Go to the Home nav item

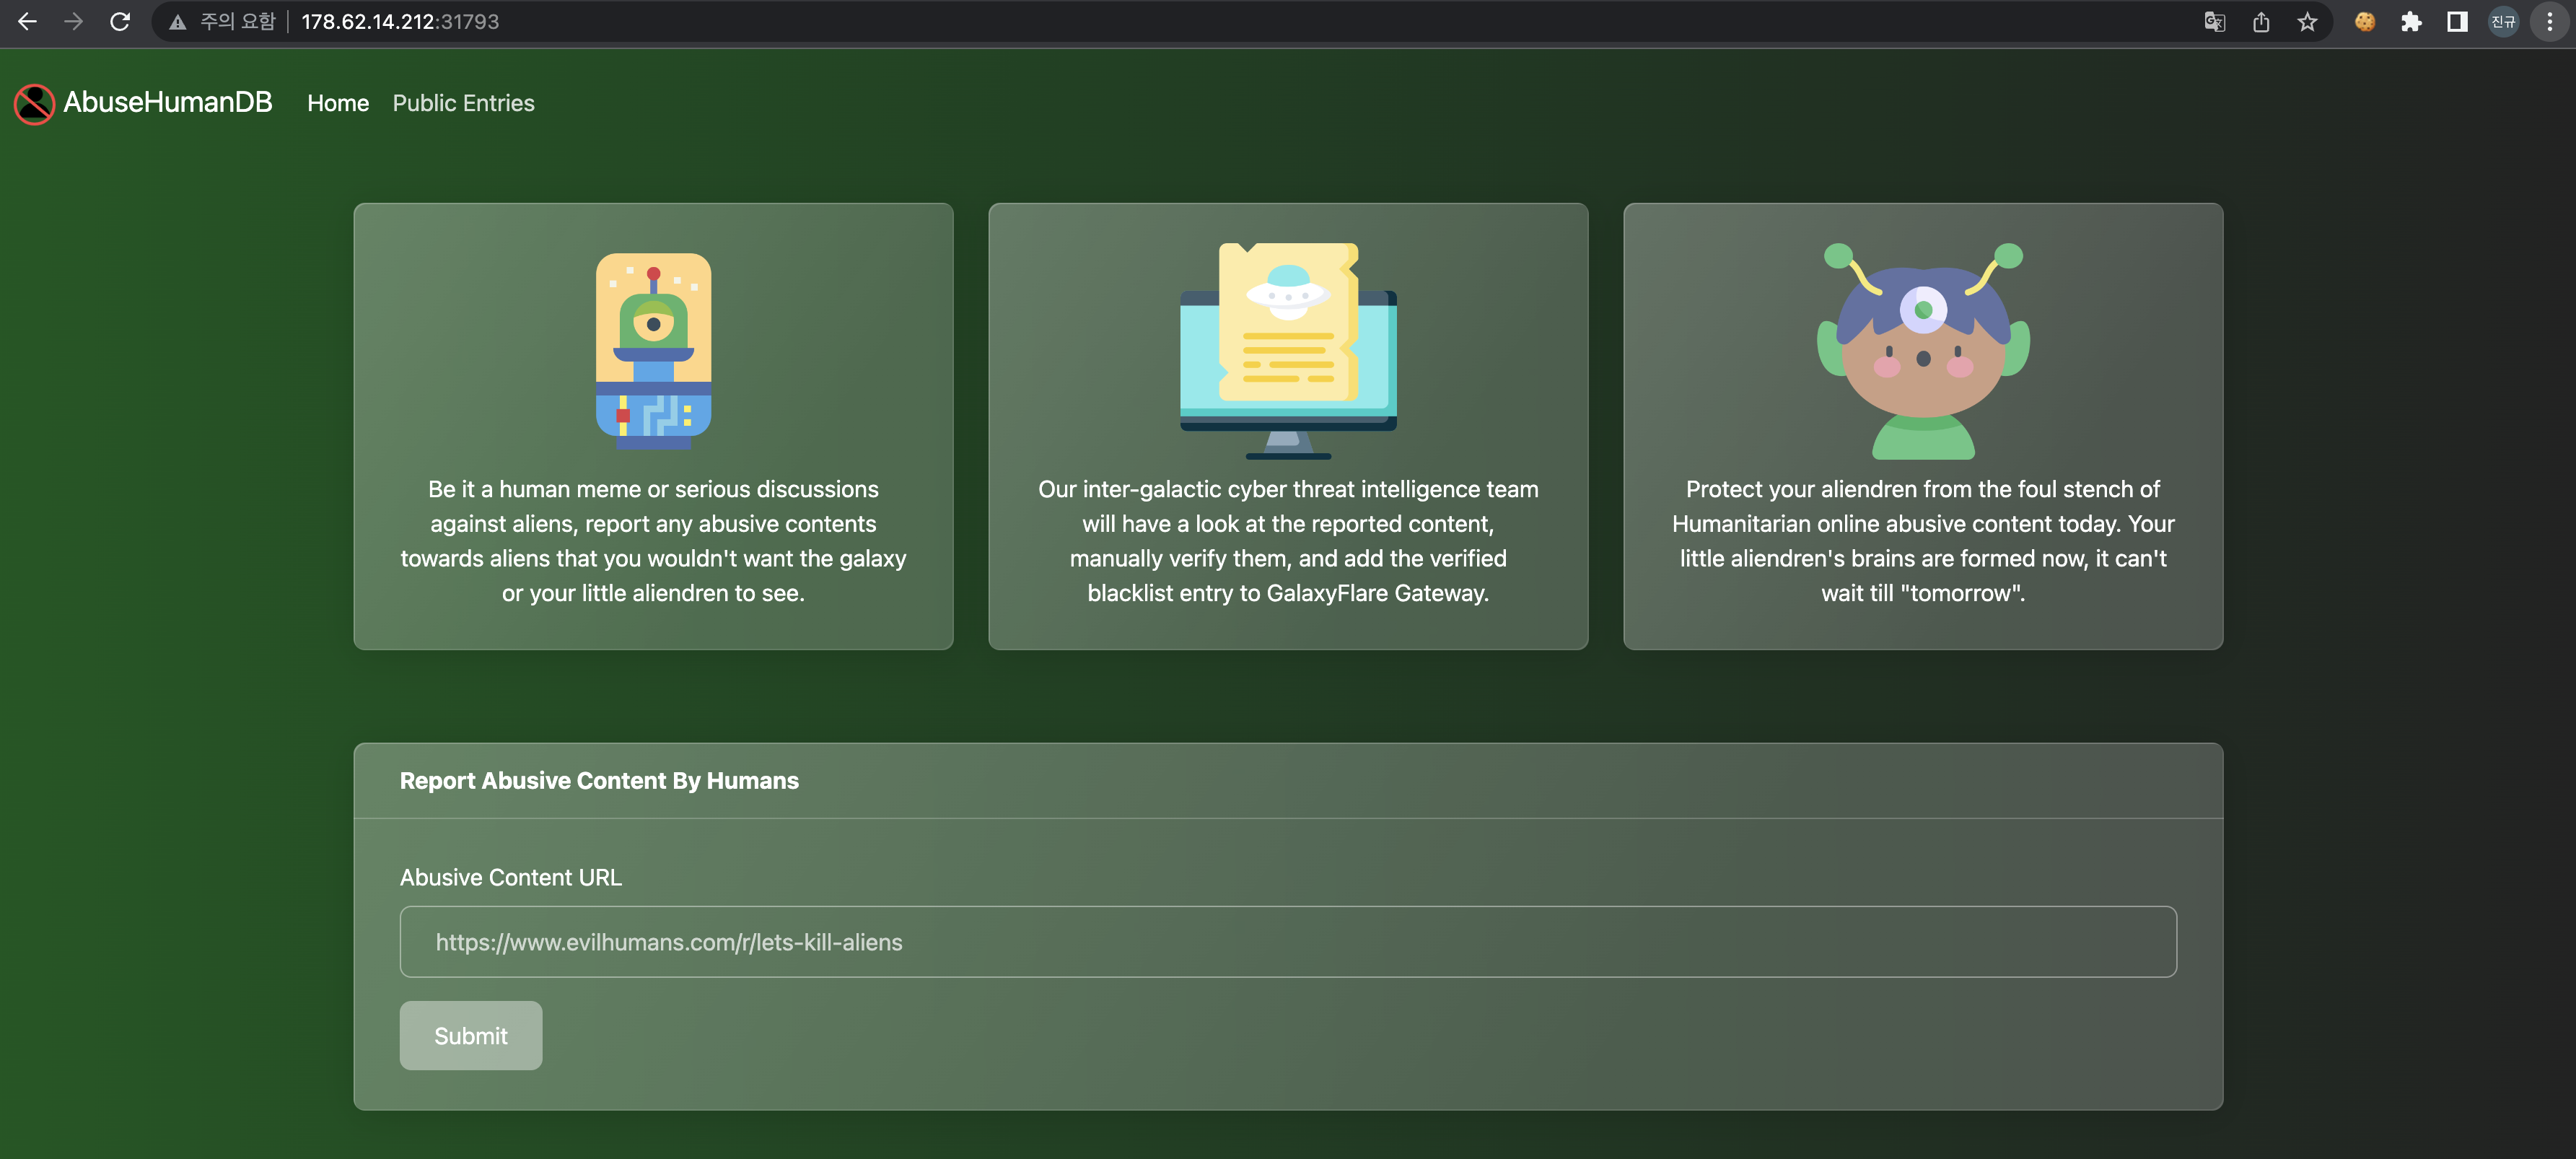coord(338,103)
